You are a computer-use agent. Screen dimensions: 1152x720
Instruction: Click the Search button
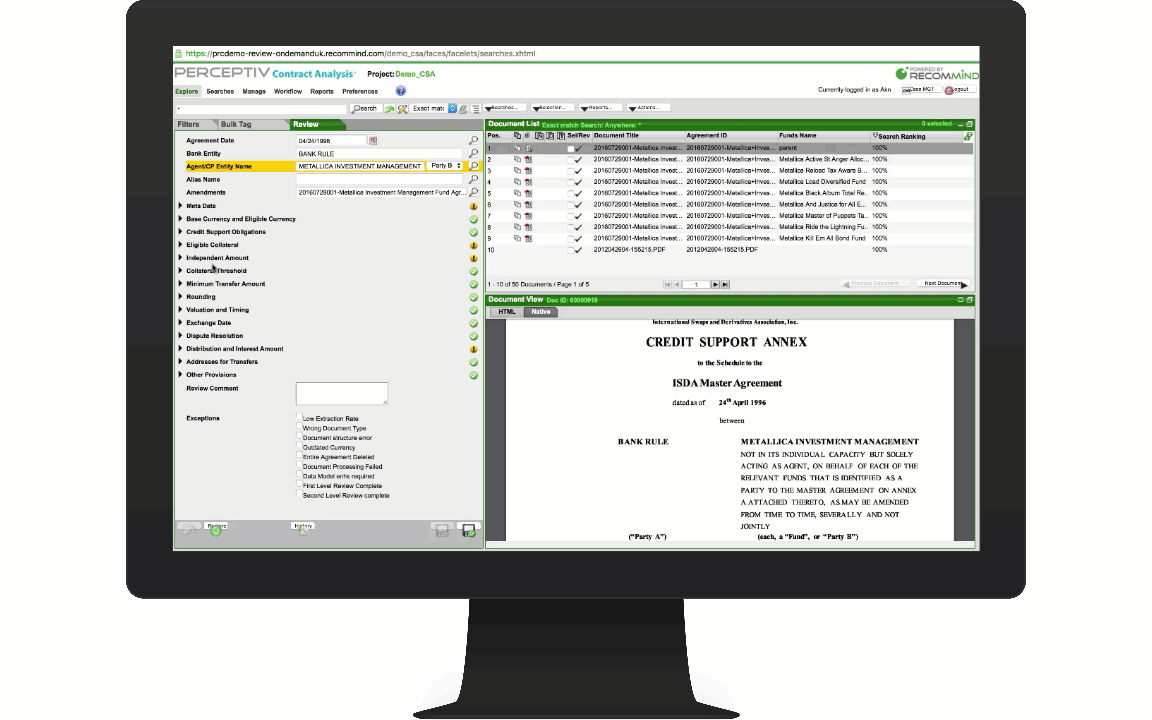coord(364,109)
